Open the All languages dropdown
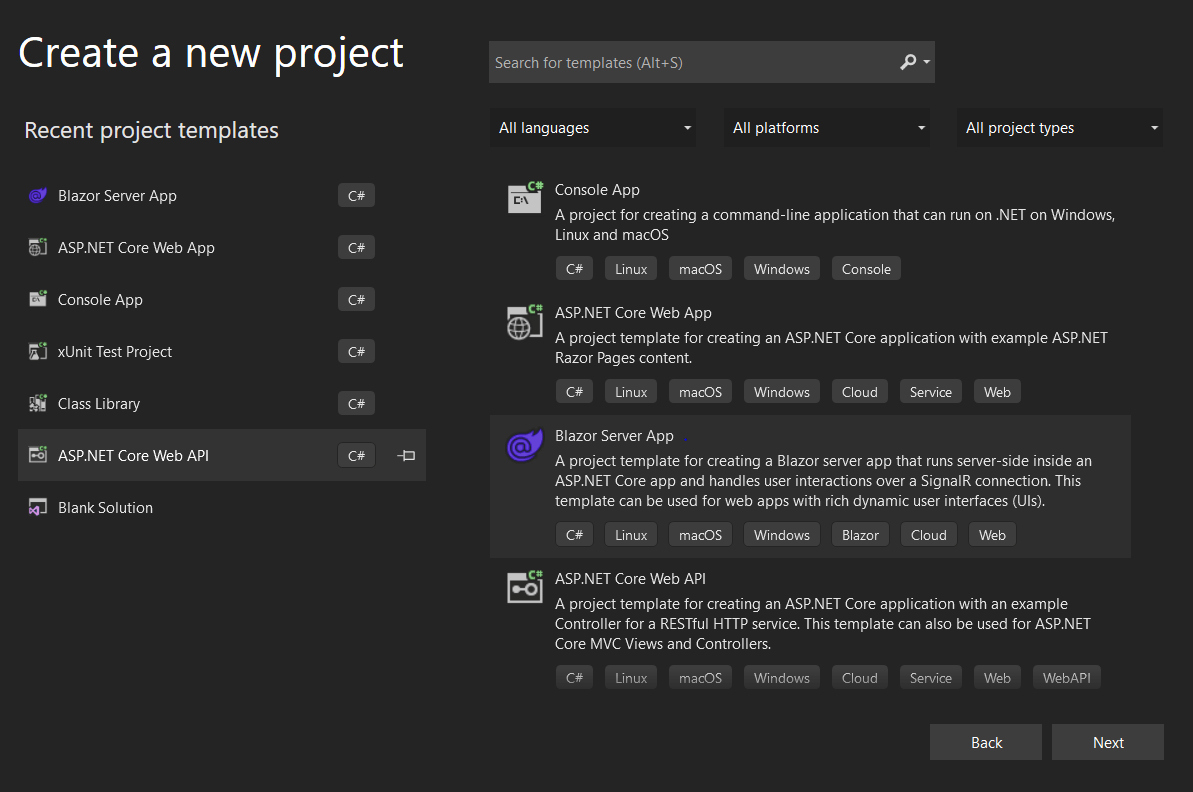This screenshot has height=792, width=1193. coord(593,127)
